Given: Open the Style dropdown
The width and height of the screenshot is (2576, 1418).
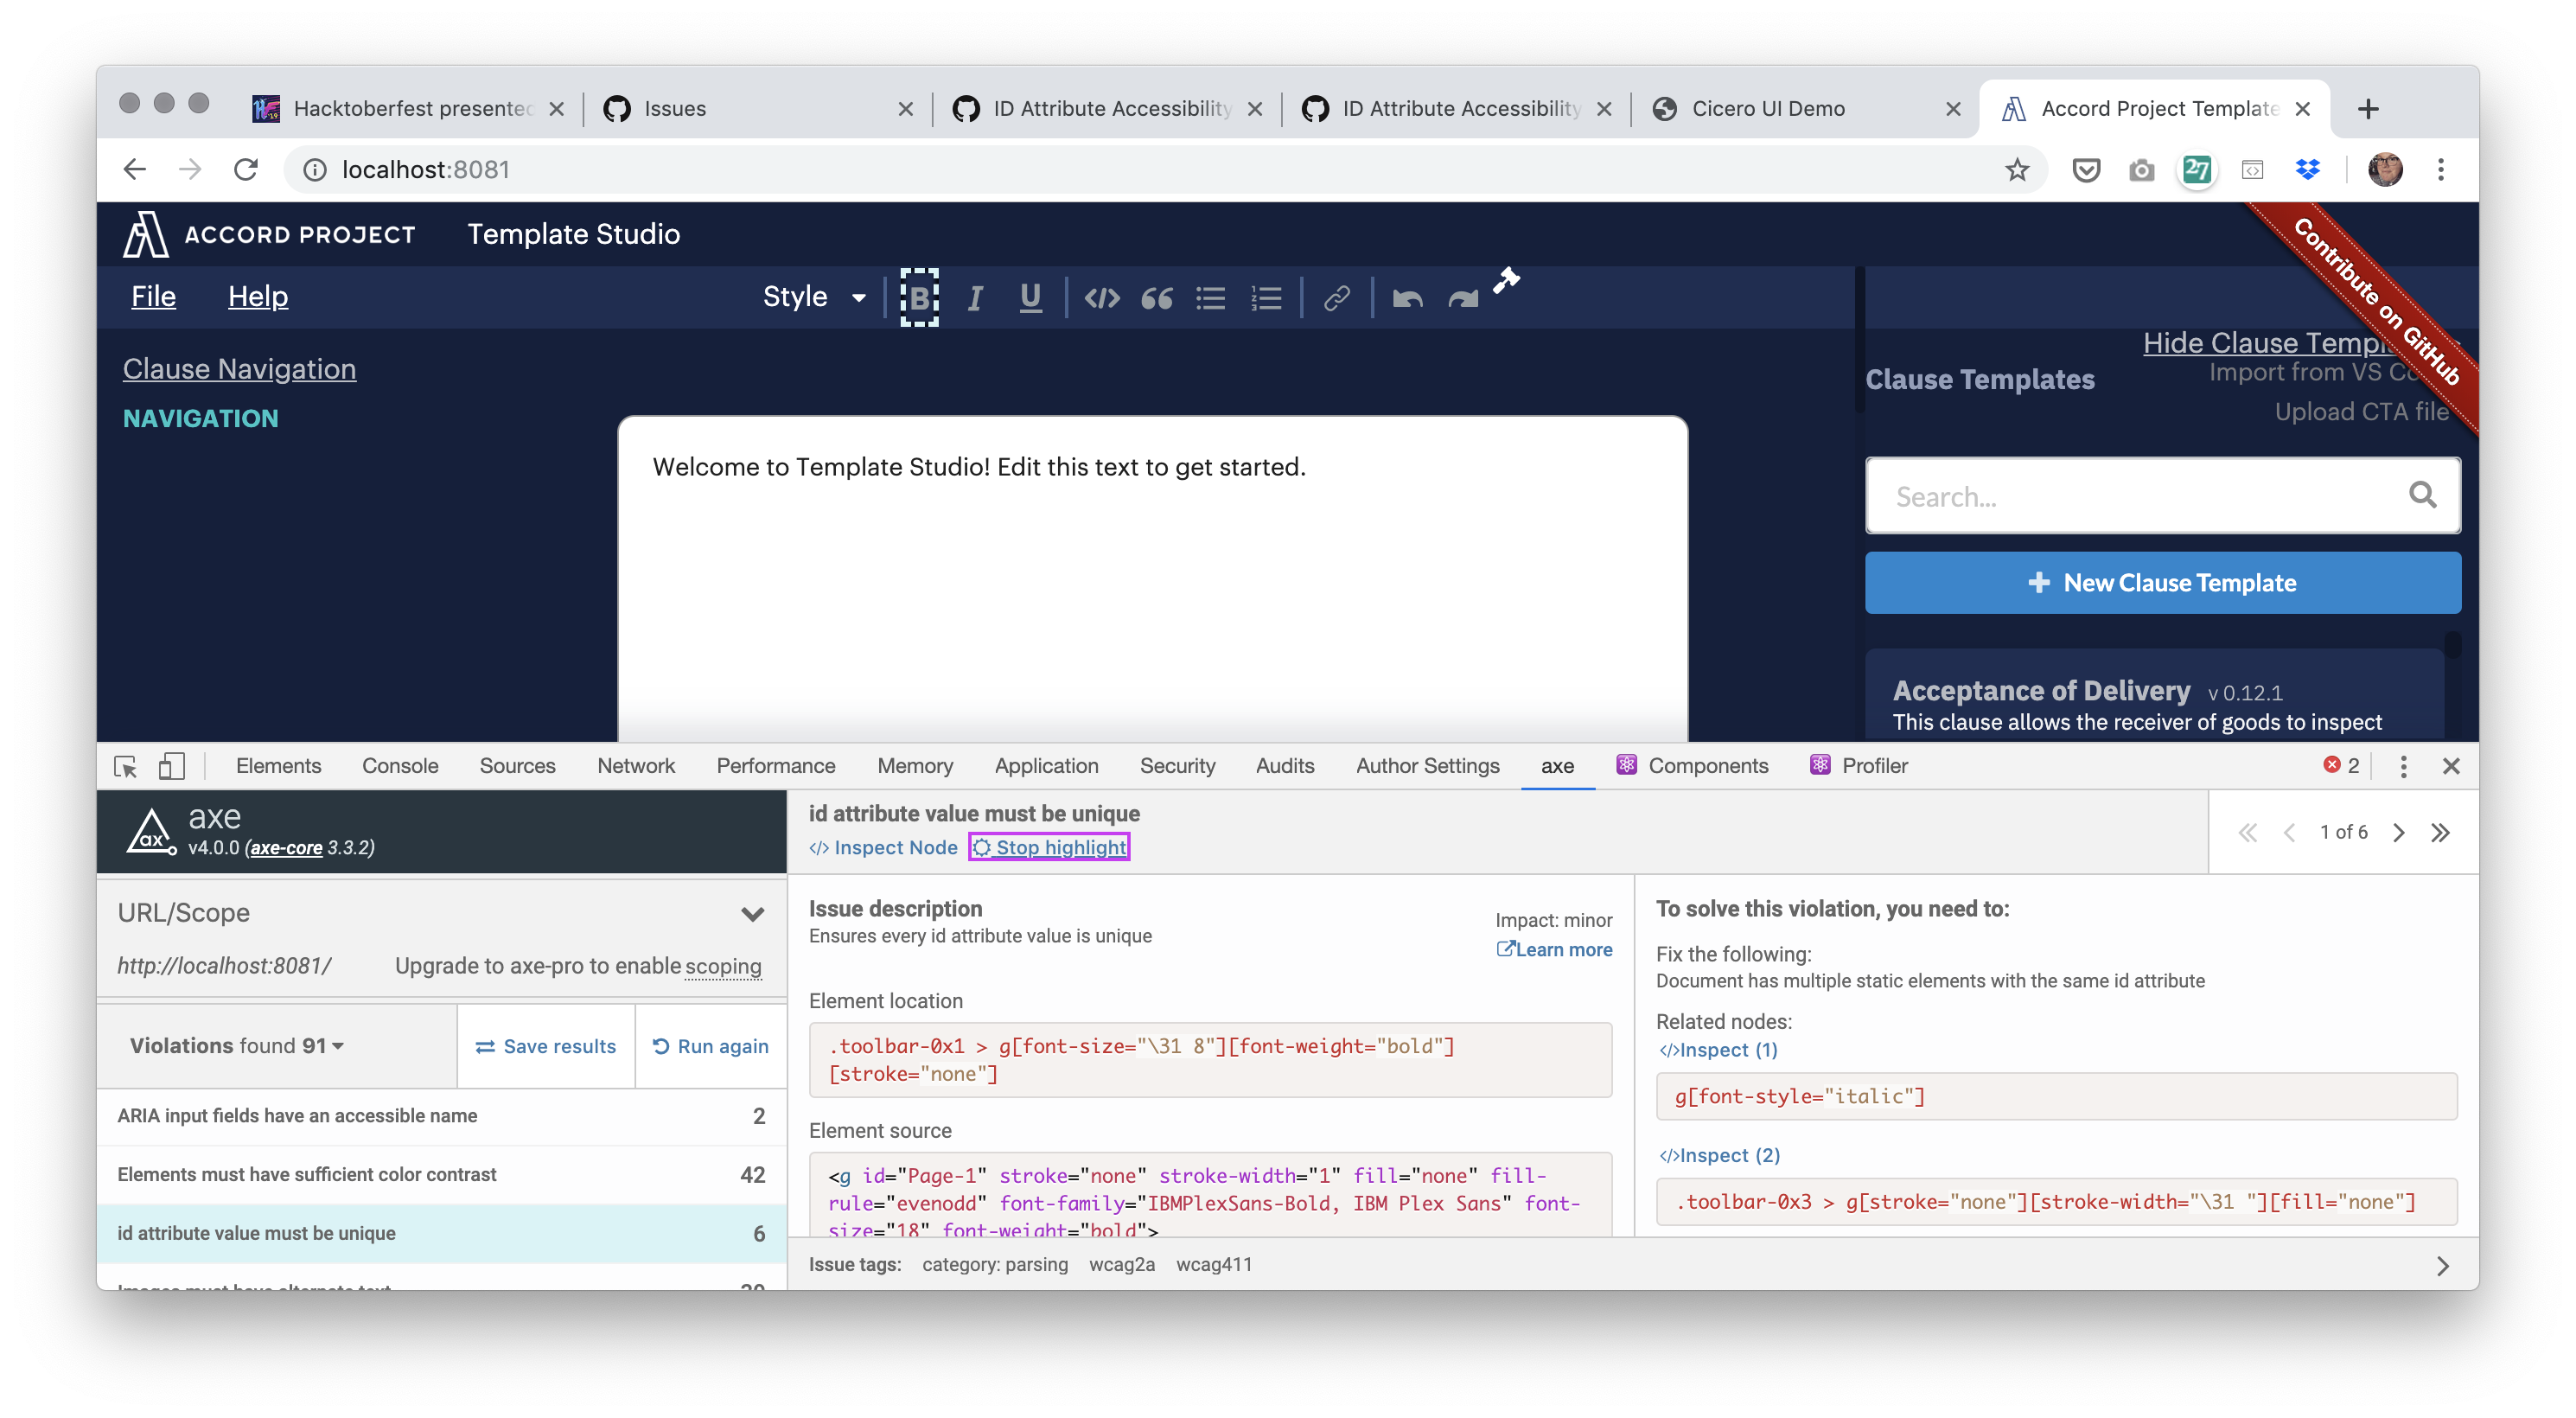Looking at the screenshot, I should [812, 297].
